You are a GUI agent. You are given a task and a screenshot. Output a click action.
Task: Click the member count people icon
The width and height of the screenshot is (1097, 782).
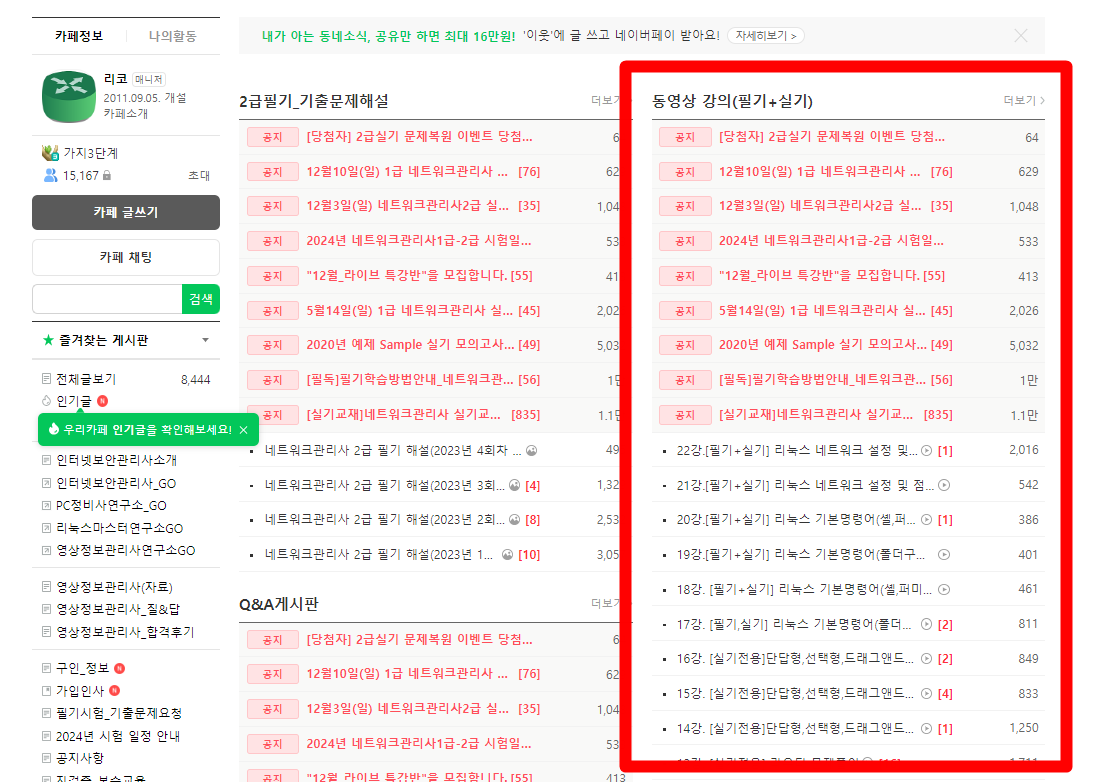click(x=50, y=175)
